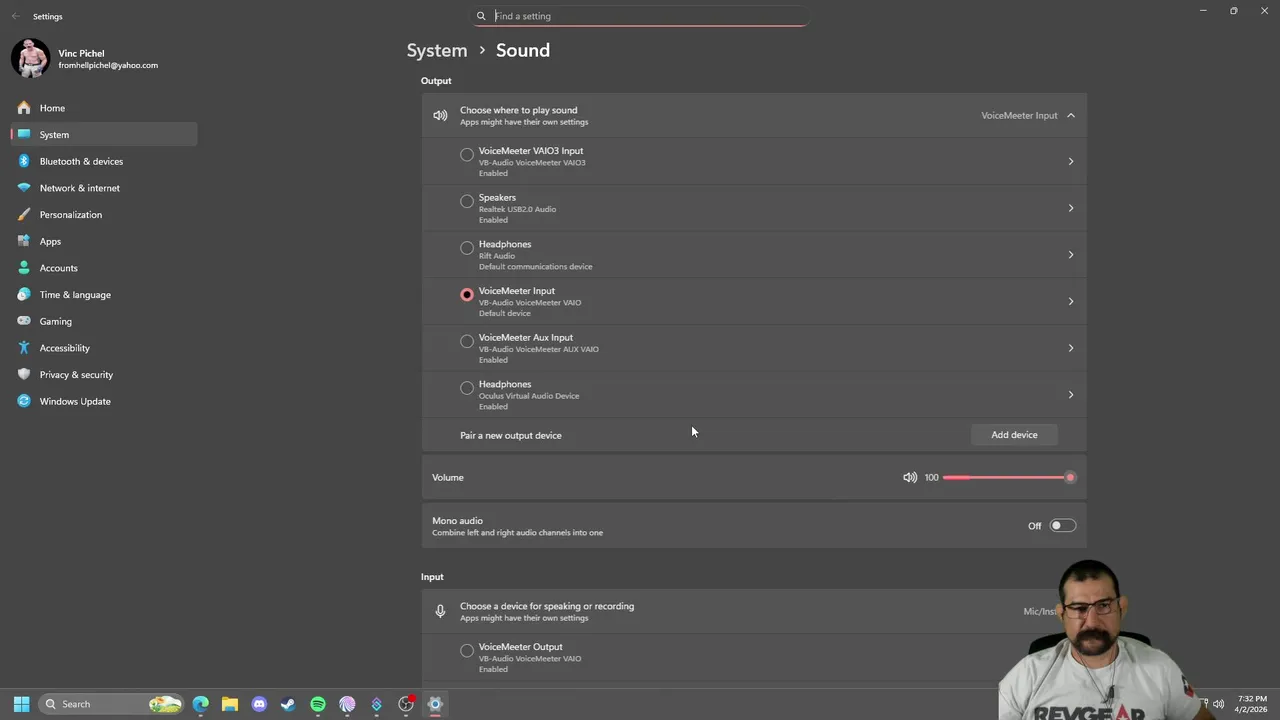
Task: Select VoiceMeeter Aux Input radio button
Action: click(467, 341)
